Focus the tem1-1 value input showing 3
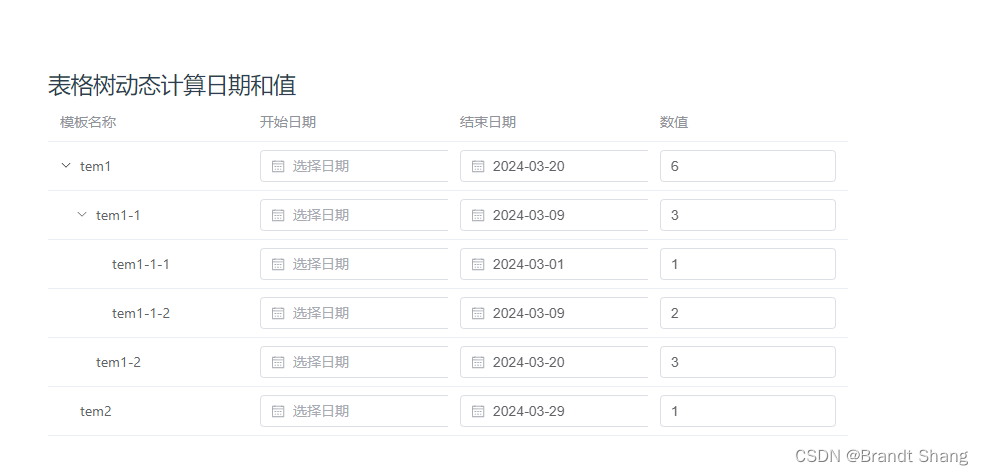The width and height of the screenshot is (983, 475). pos(747,215)
